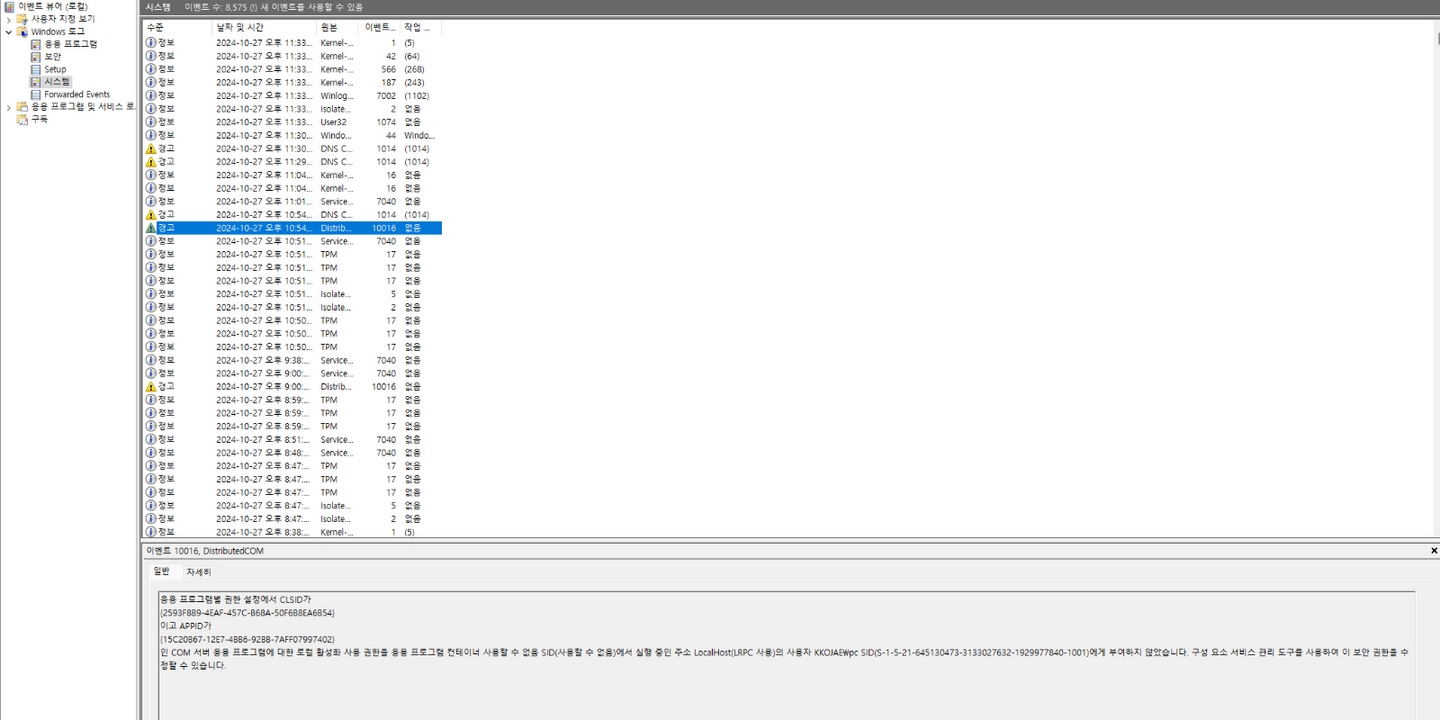This screenshot has width=1440, height=720.
Task: Click warning icon of DNS 10:54 event
Action: (151, 214)
